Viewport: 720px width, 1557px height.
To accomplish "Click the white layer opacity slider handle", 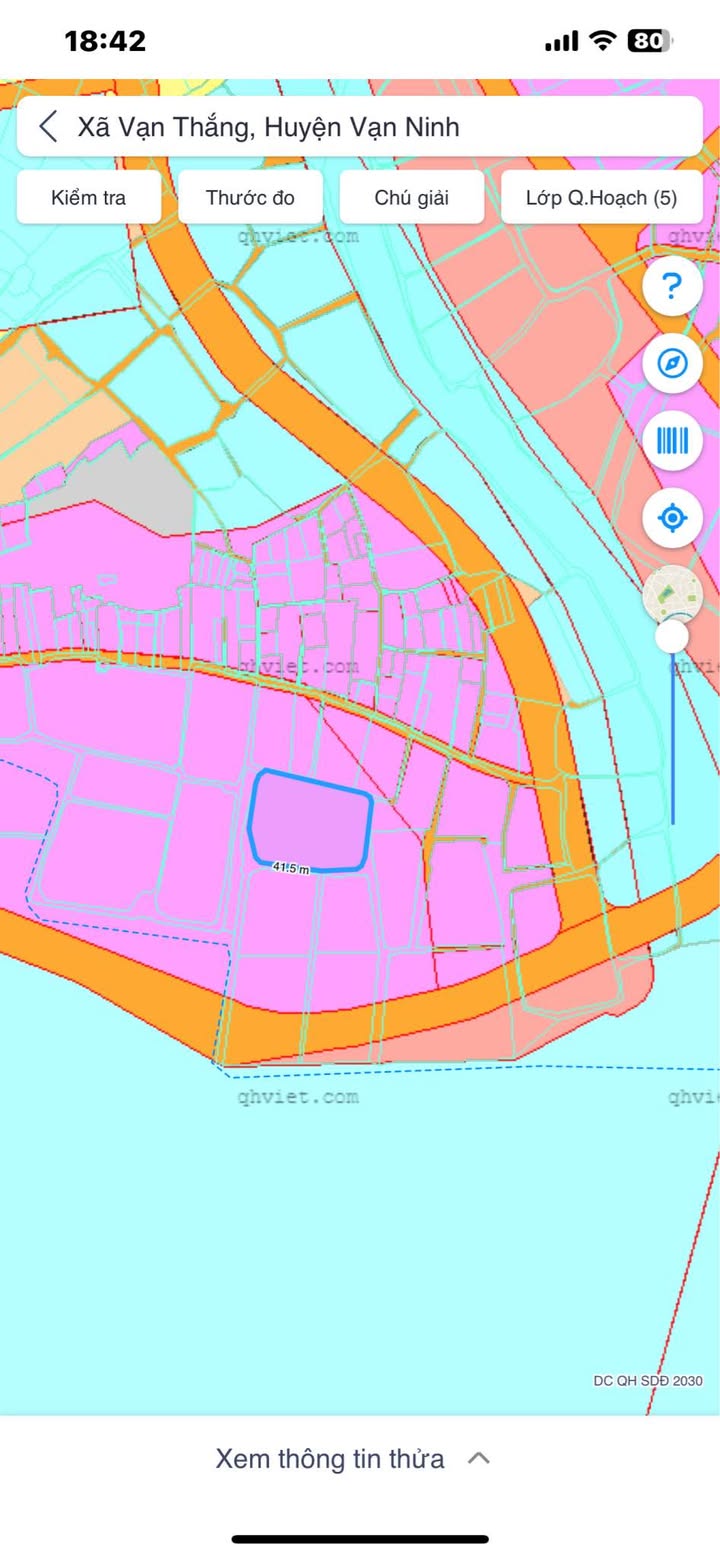I will point(672,636).
